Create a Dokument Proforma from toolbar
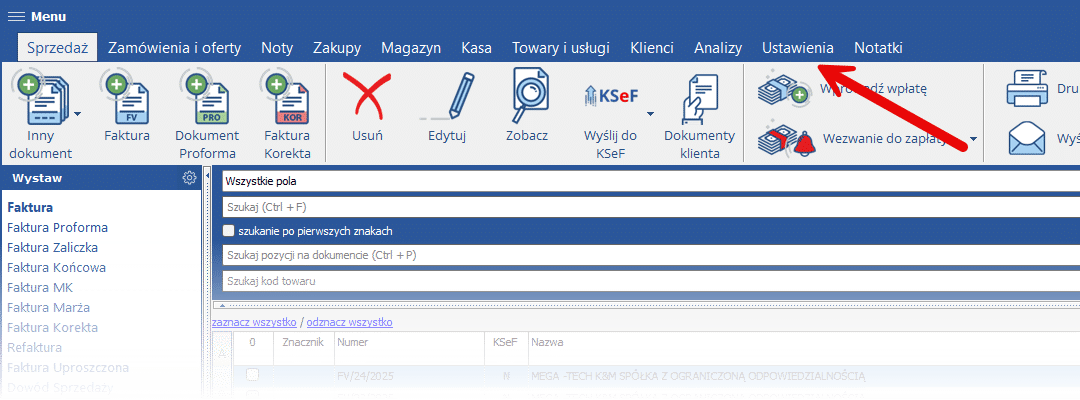Viewport: 1080px width, 400px height. coord(206,99)
